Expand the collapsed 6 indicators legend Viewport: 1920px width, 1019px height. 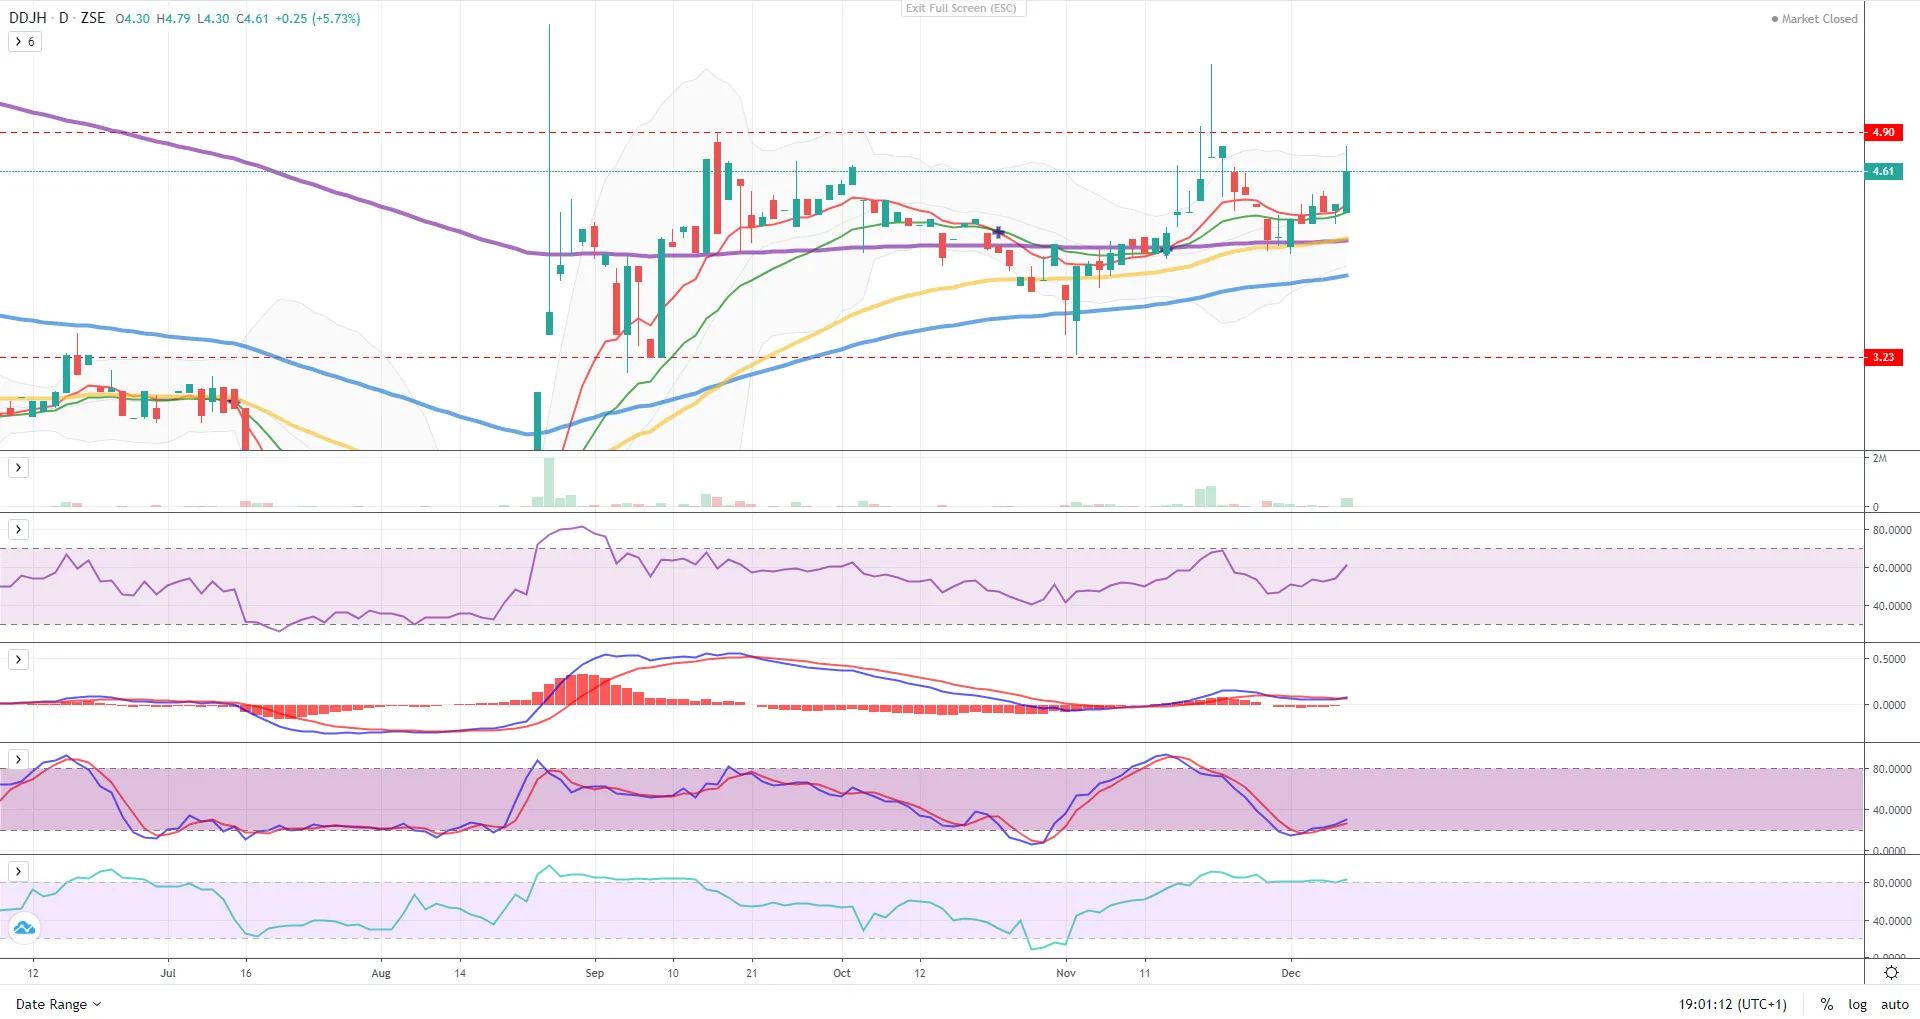point(25,42)
